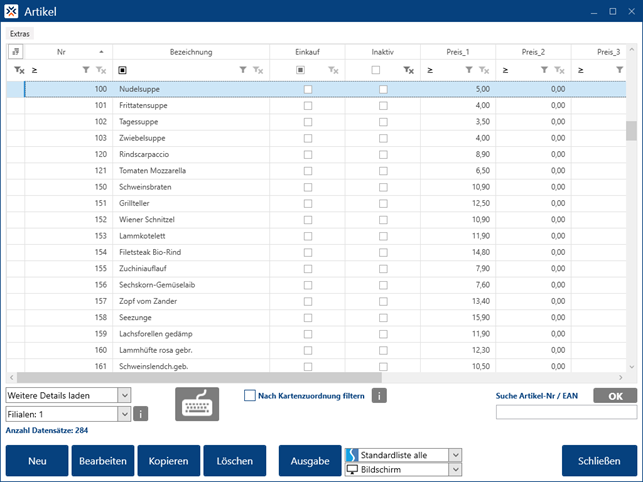643x482 pixels.
Task: Enable Nach Kartenzuordnung filtern checkbox
Action: coord(250,395)
